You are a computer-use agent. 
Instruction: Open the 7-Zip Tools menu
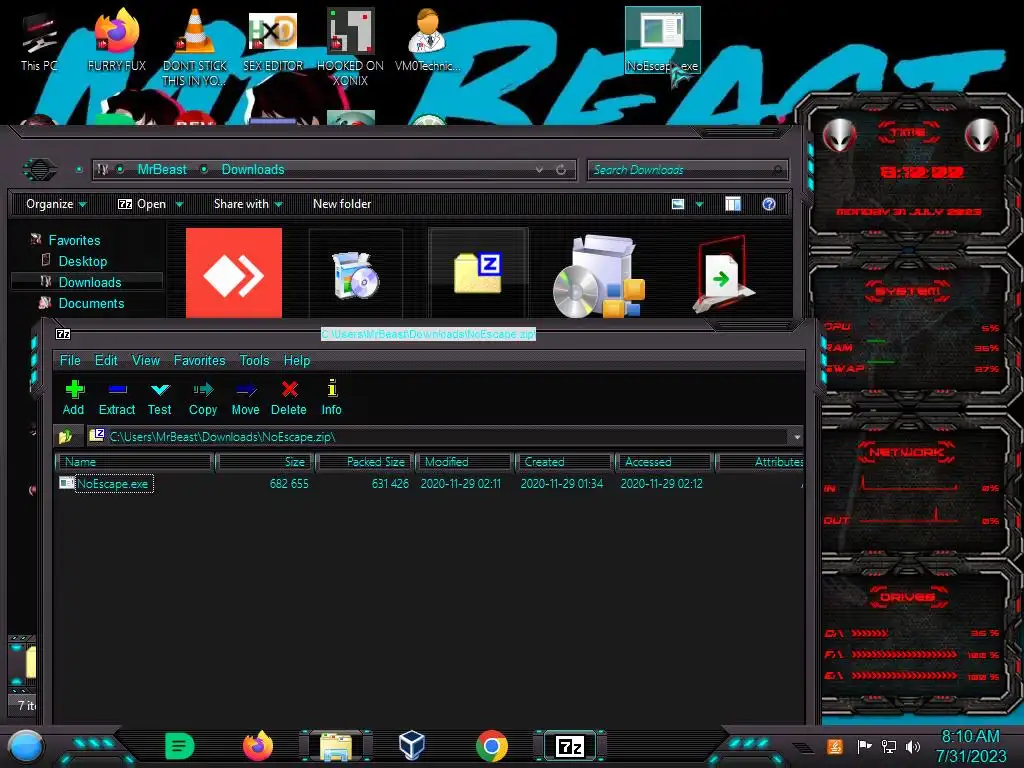254,360
